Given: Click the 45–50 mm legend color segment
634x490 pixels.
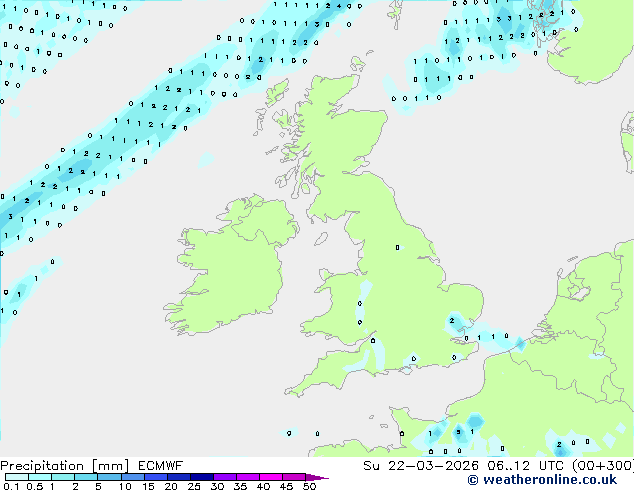Looking at the screenshot, I should click(x=294, y=477).
